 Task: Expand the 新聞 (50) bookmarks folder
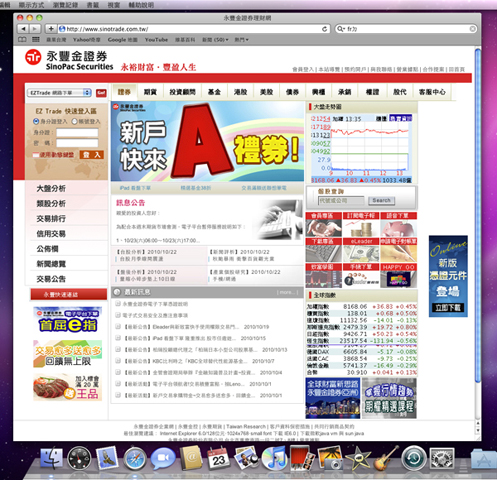(215, 40)
